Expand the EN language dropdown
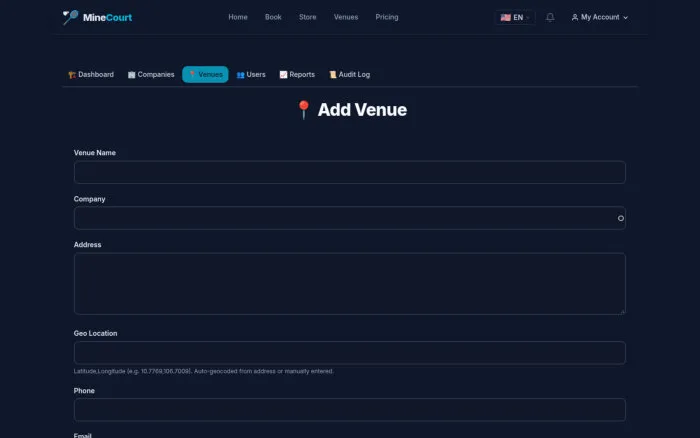The height and width of the screenshot is (438, 700). (515, 17)
